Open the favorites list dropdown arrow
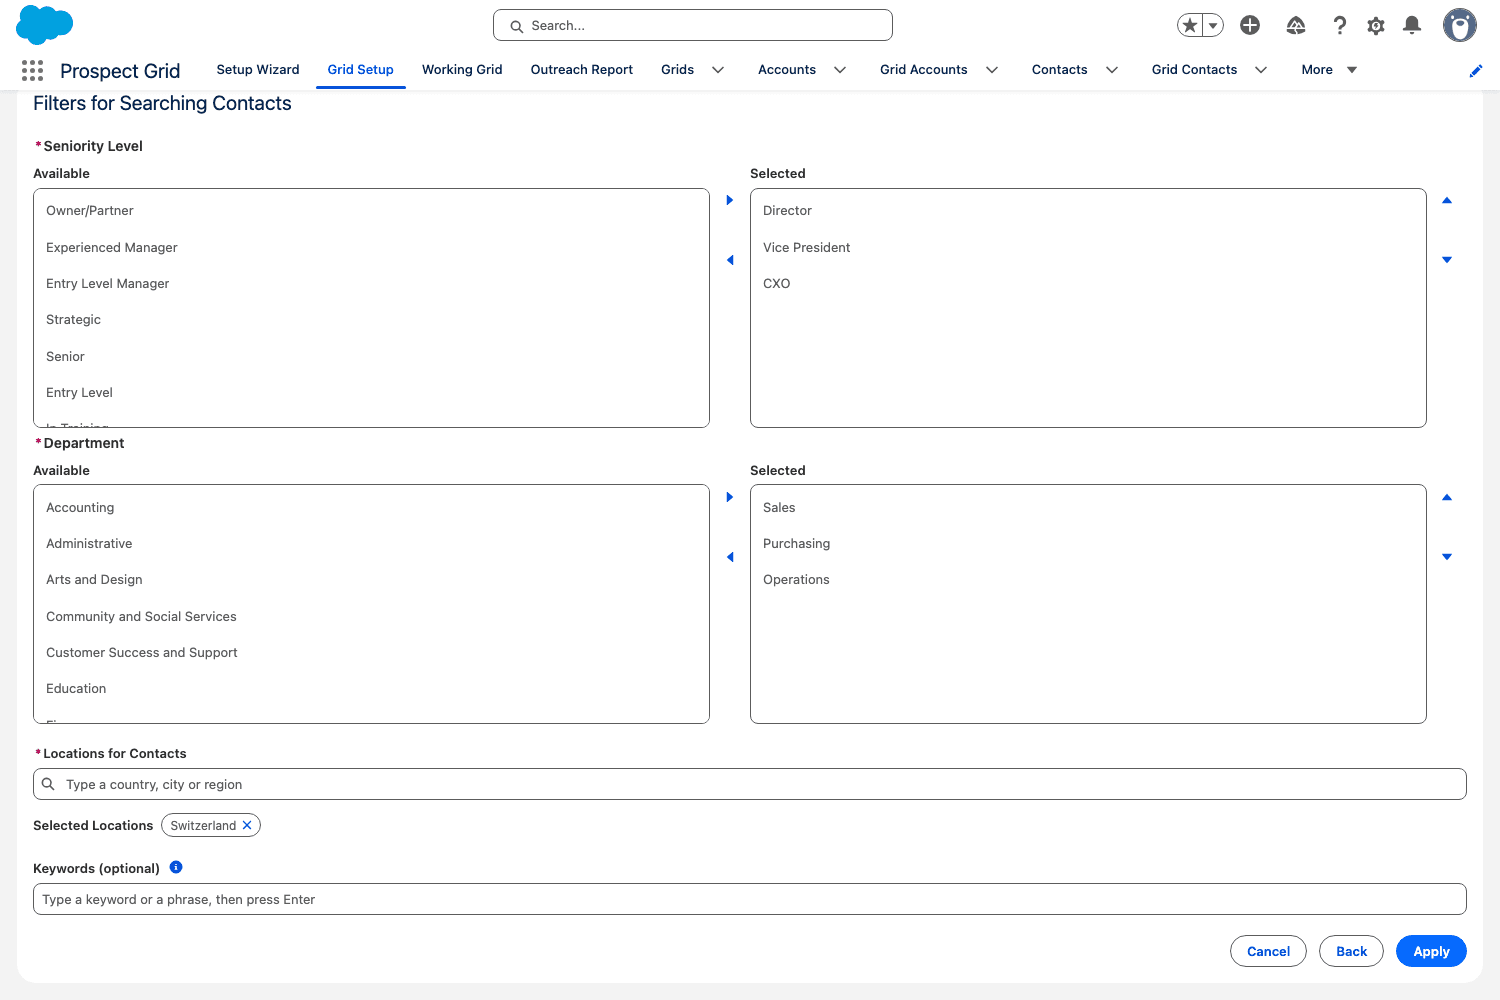Screen dimensions: 1500x1000 [1213, 25]
